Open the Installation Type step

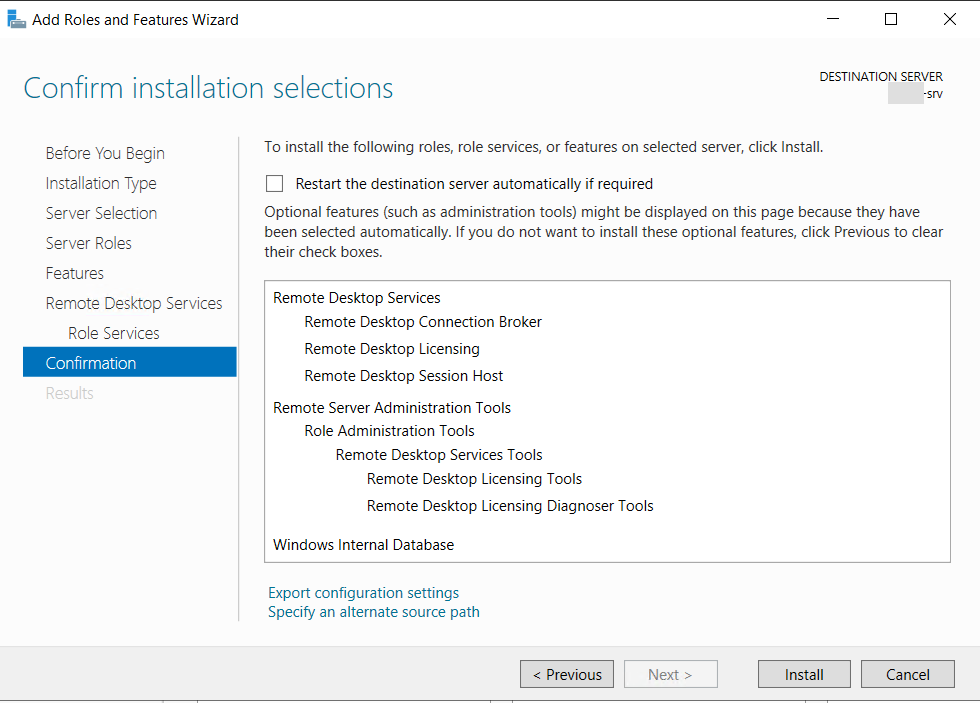point(101,183)
